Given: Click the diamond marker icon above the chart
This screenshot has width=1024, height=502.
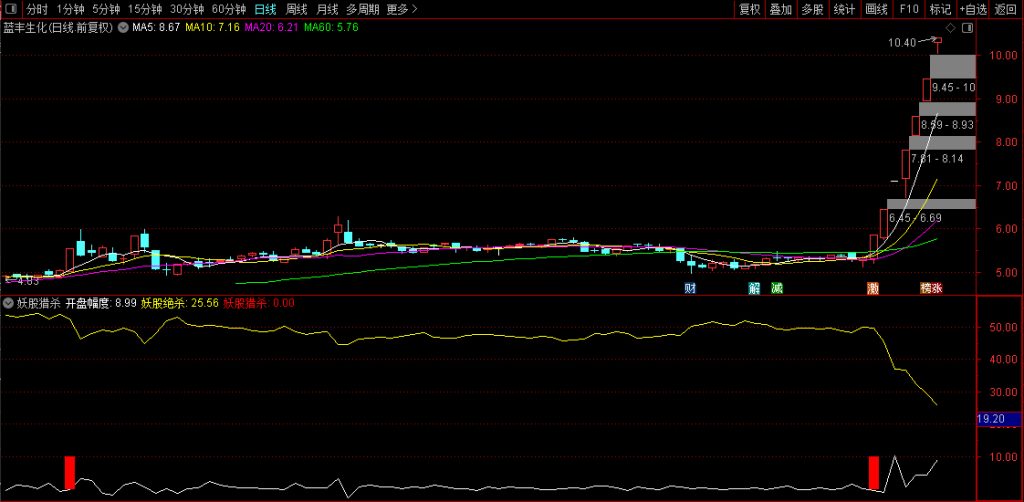Looking at the screenshot, I should 949,28.
